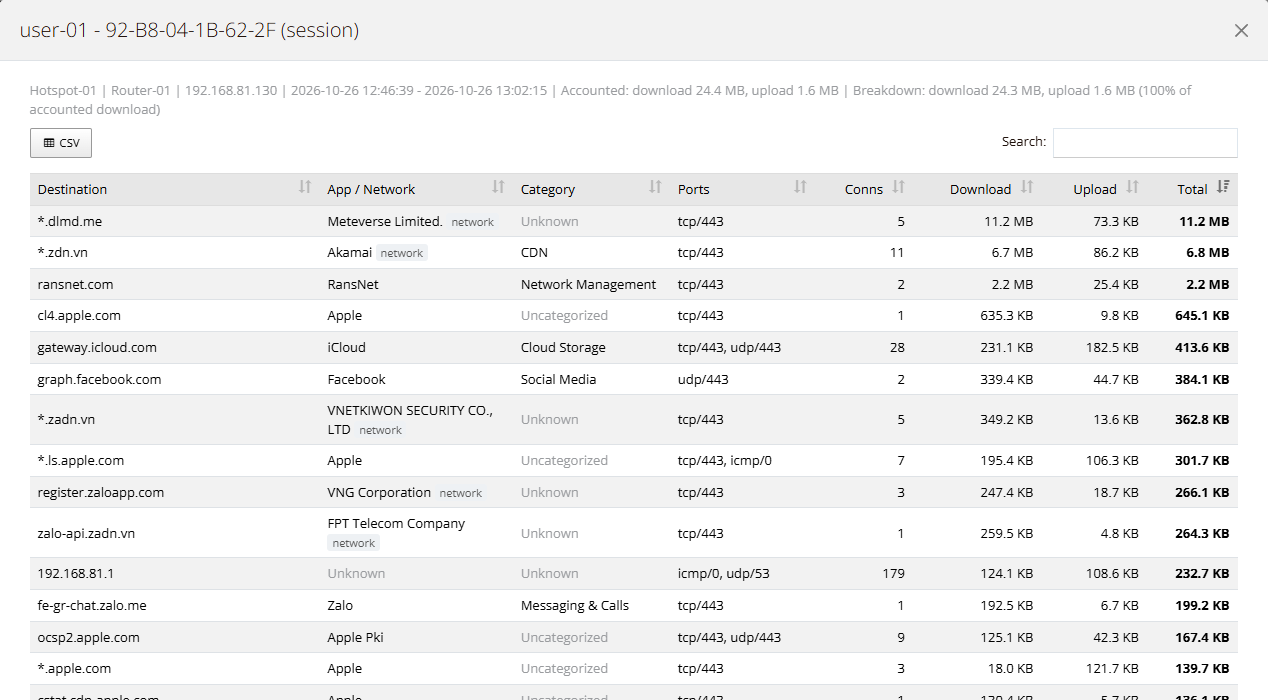Click the iCloud app name
Viewport: 1268px width, 700px height.
(347, 348)
